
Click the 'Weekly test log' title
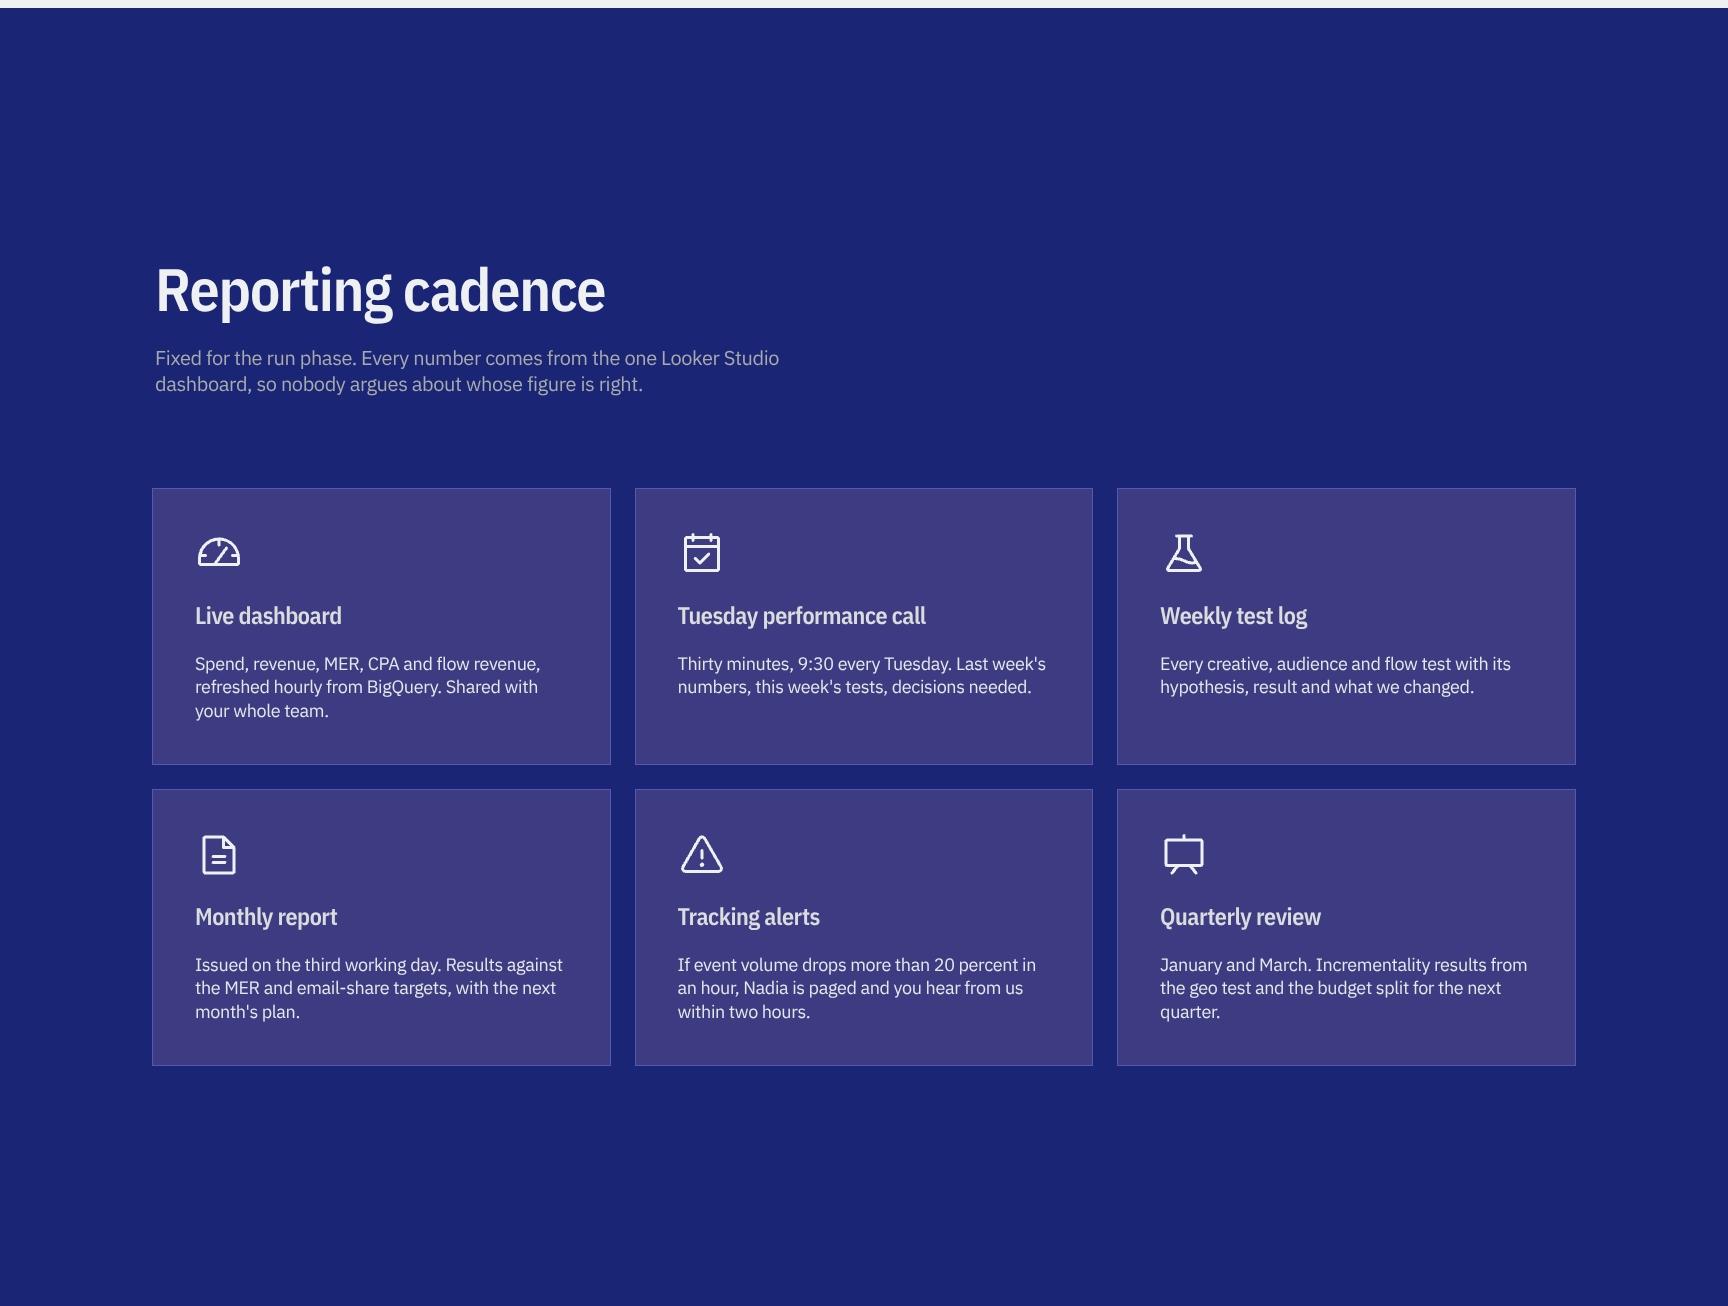click(x=1233, y=616)
